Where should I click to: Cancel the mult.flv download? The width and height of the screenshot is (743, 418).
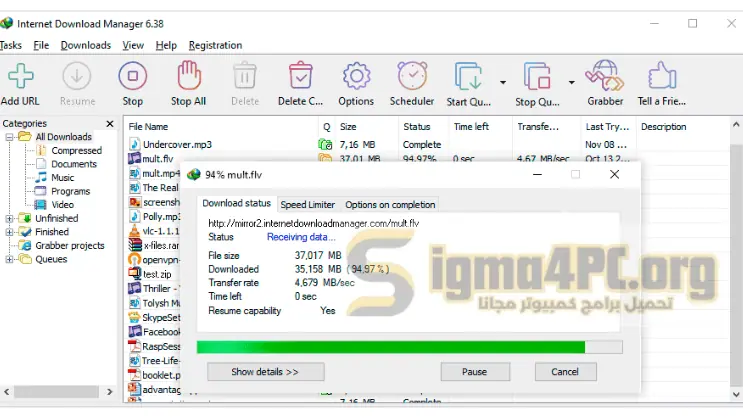565,372
